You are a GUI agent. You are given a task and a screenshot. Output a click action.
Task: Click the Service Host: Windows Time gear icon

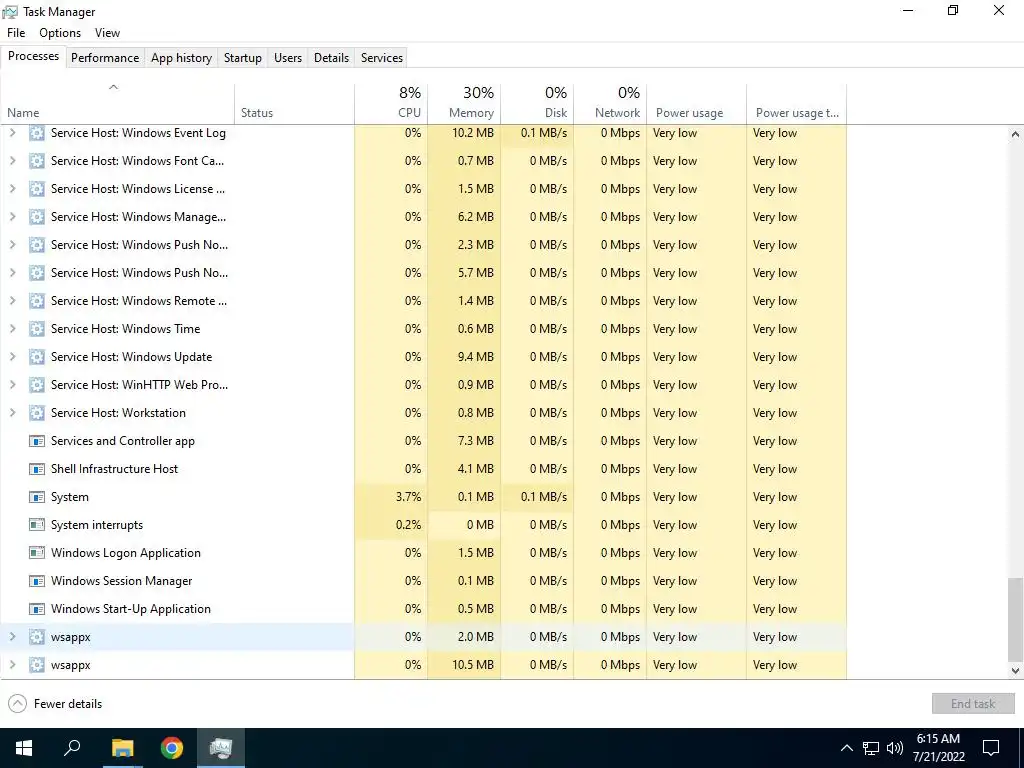37,329
